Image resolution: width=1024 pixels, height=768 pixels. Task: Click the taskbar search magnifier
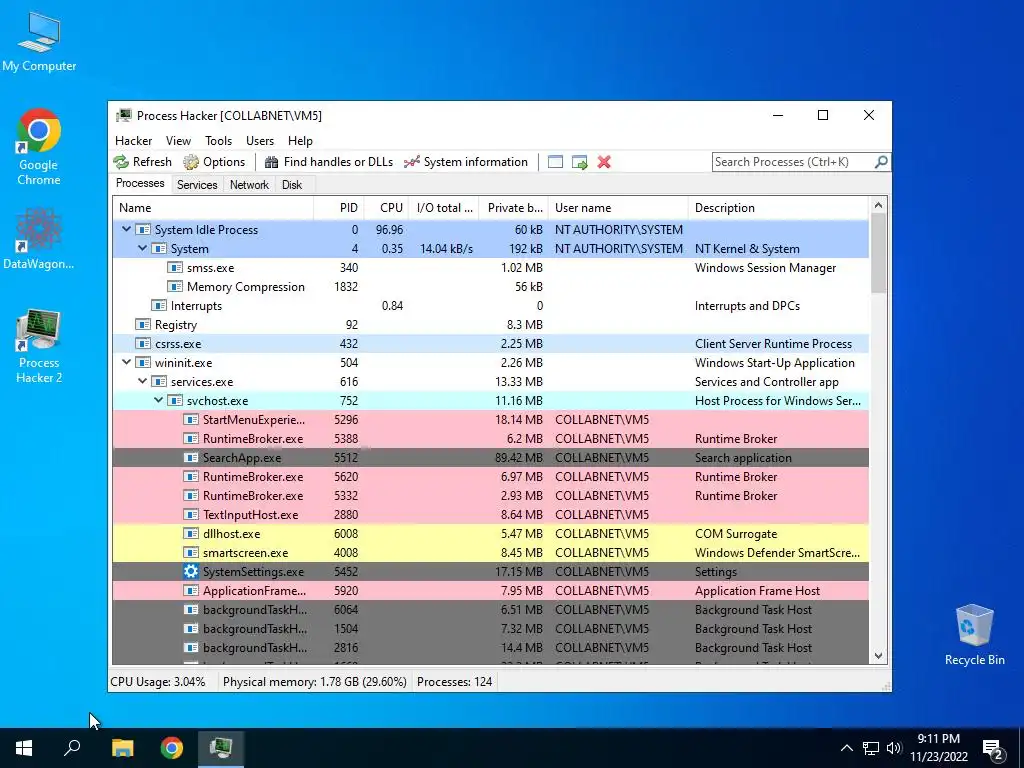[x=72, y=748]
